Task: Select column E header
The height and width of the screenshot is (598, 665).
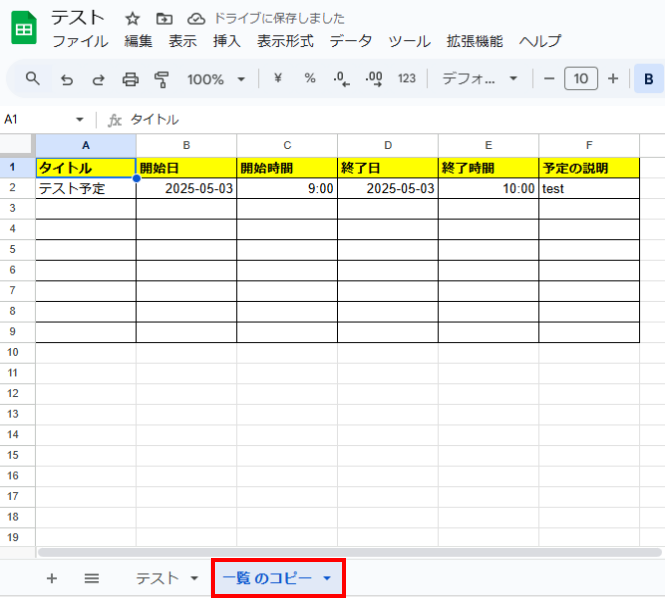Action: point(489,145)
